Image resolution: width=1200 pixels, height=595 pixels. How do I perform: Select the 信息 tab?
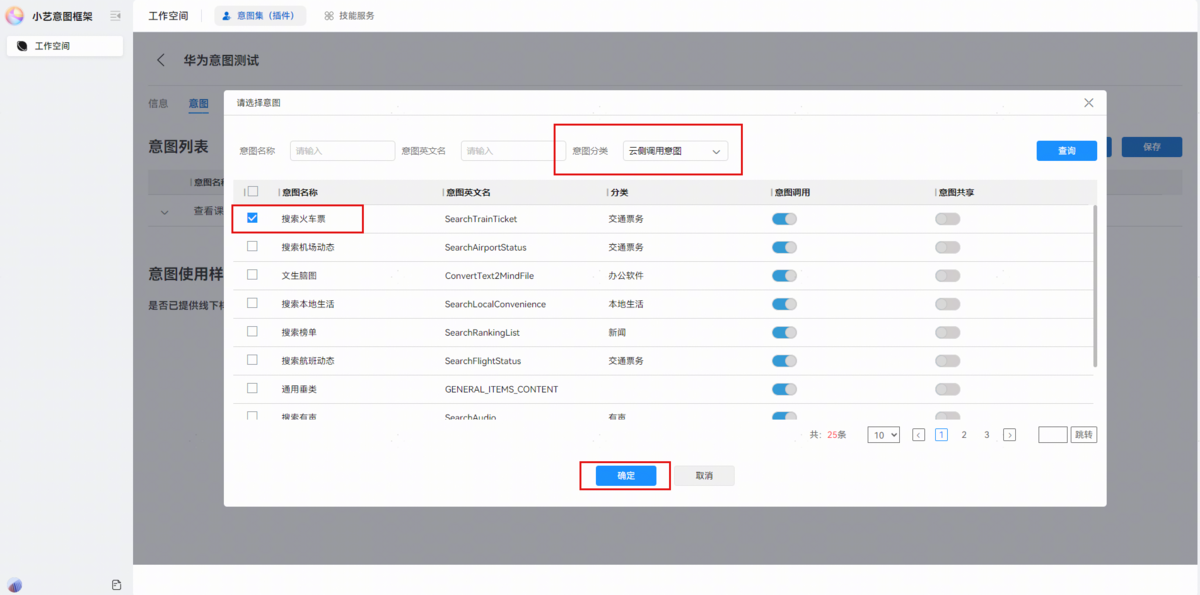[158, 103]
